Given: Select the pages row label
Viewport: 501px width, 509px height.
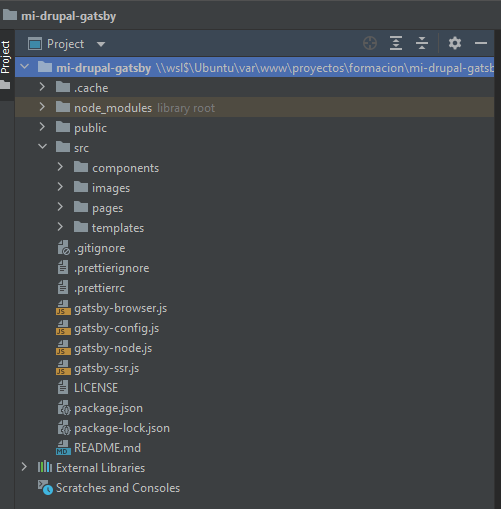Looking at the screenshot, I should [107, 208].
